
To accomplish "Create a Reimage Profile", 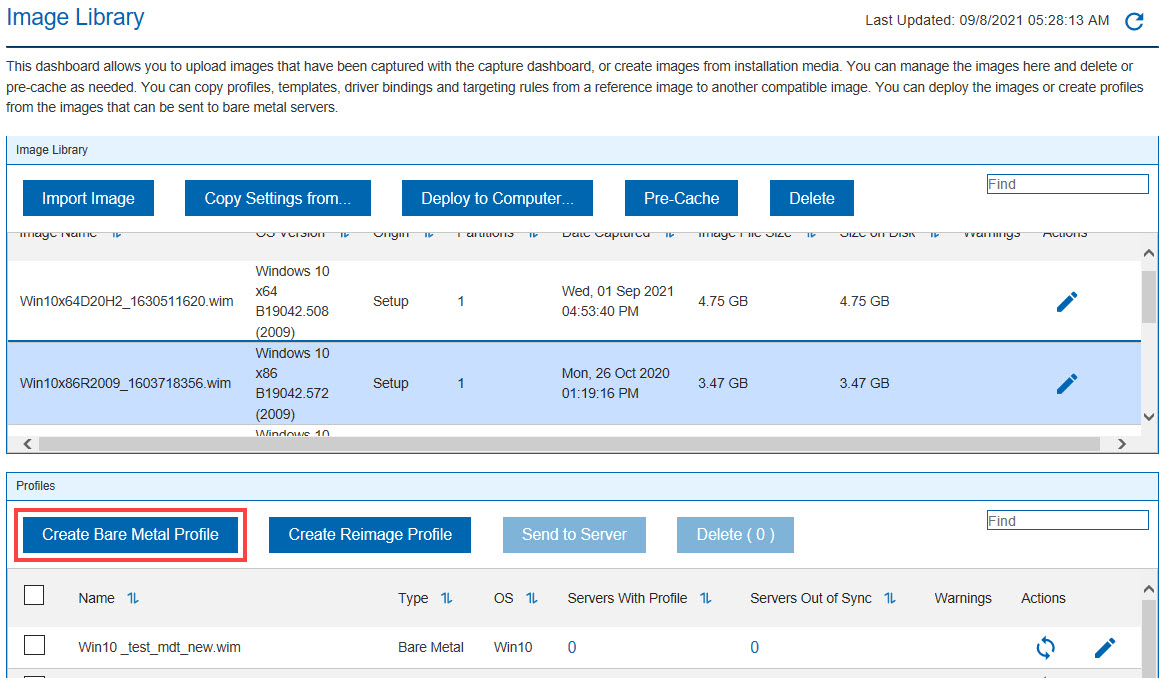I will [x=369, y=535].
